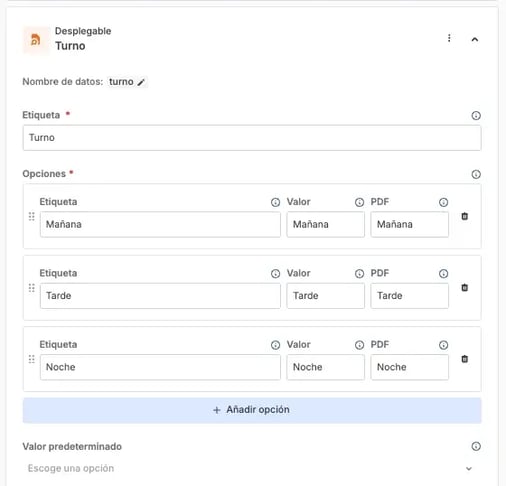Delete the Tarde option

click(464, 288)
